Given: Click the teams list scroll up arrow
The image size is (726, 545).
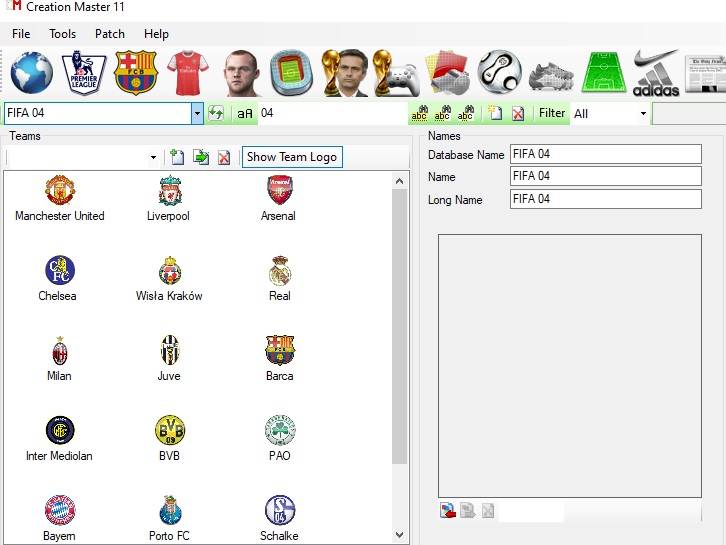Looking at the screenshot, I should click(x=399, y=182).
